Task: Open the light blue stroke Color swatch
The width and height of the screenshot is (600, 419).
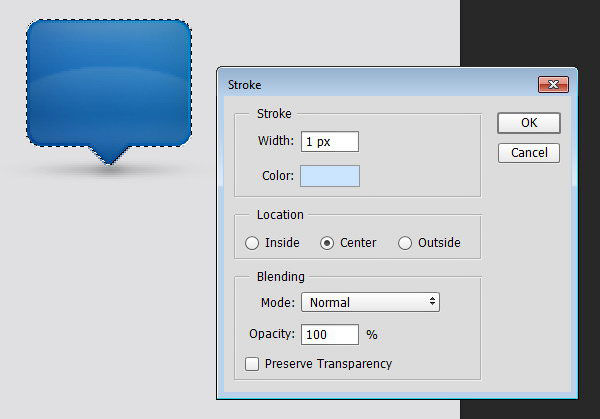Action: 330,176
